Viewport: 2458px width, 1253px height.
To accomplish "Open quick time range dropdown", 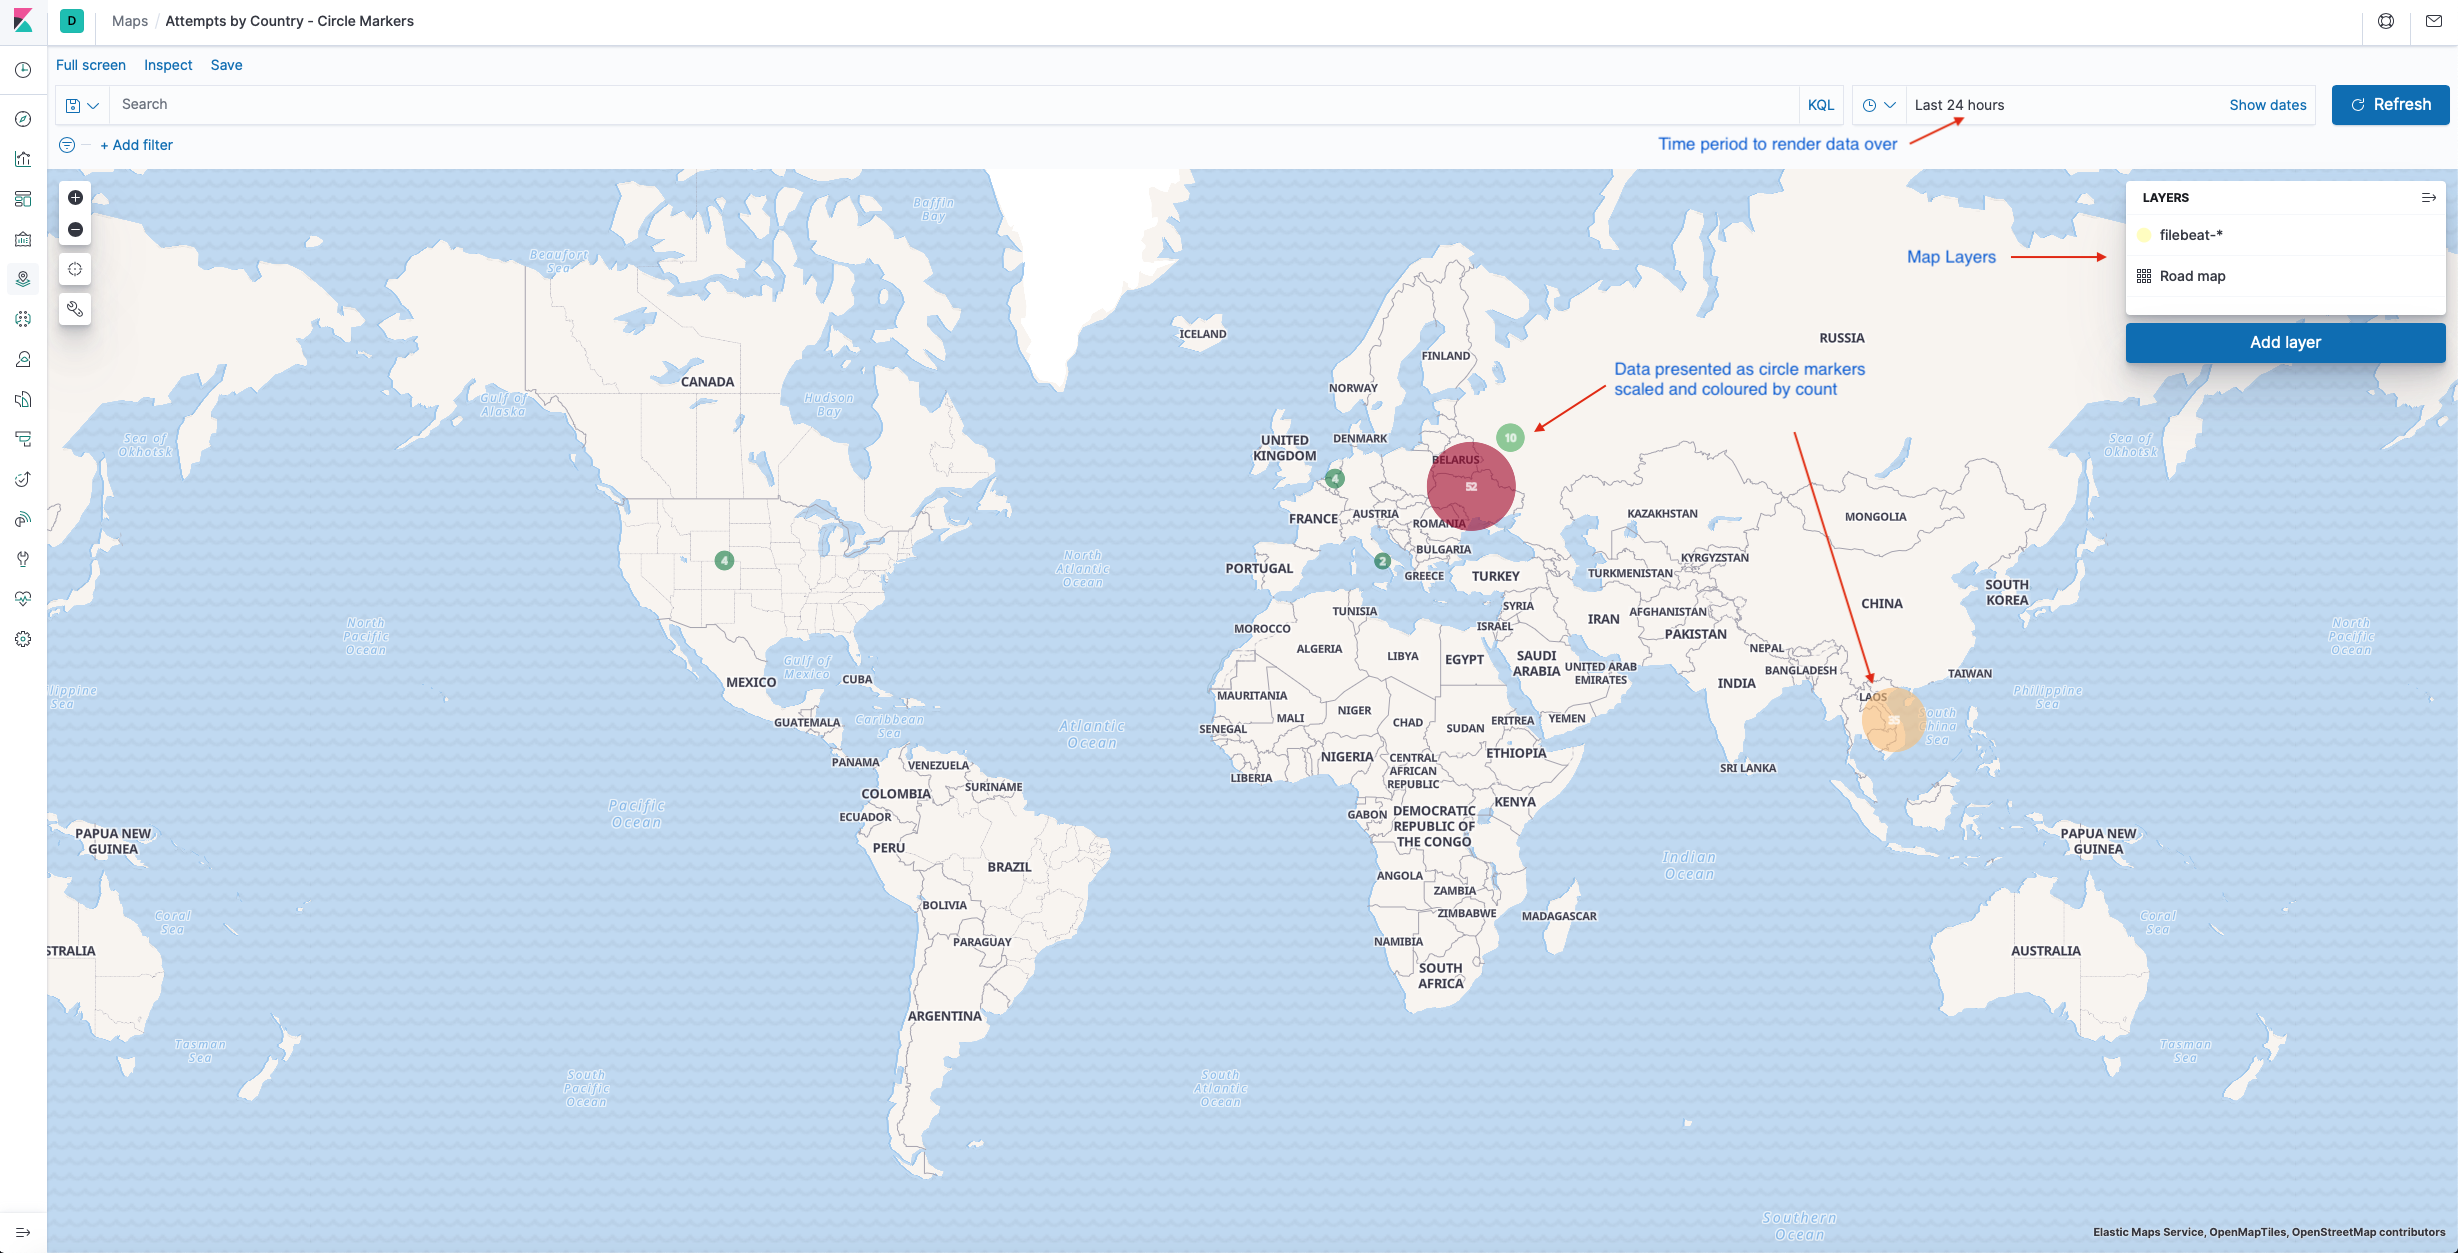I will pos(1878,105).
